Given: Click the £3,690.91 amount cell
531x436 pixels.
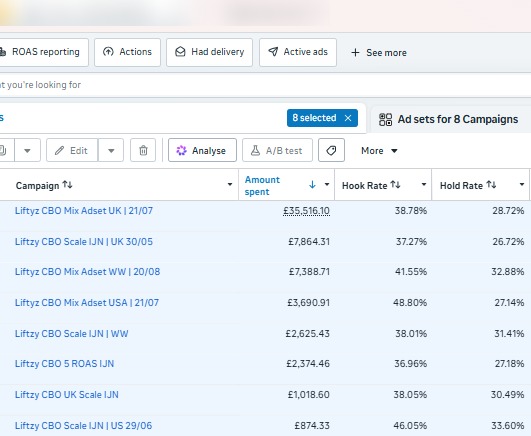Looking at the screenshot, I should tap(308, 303).
